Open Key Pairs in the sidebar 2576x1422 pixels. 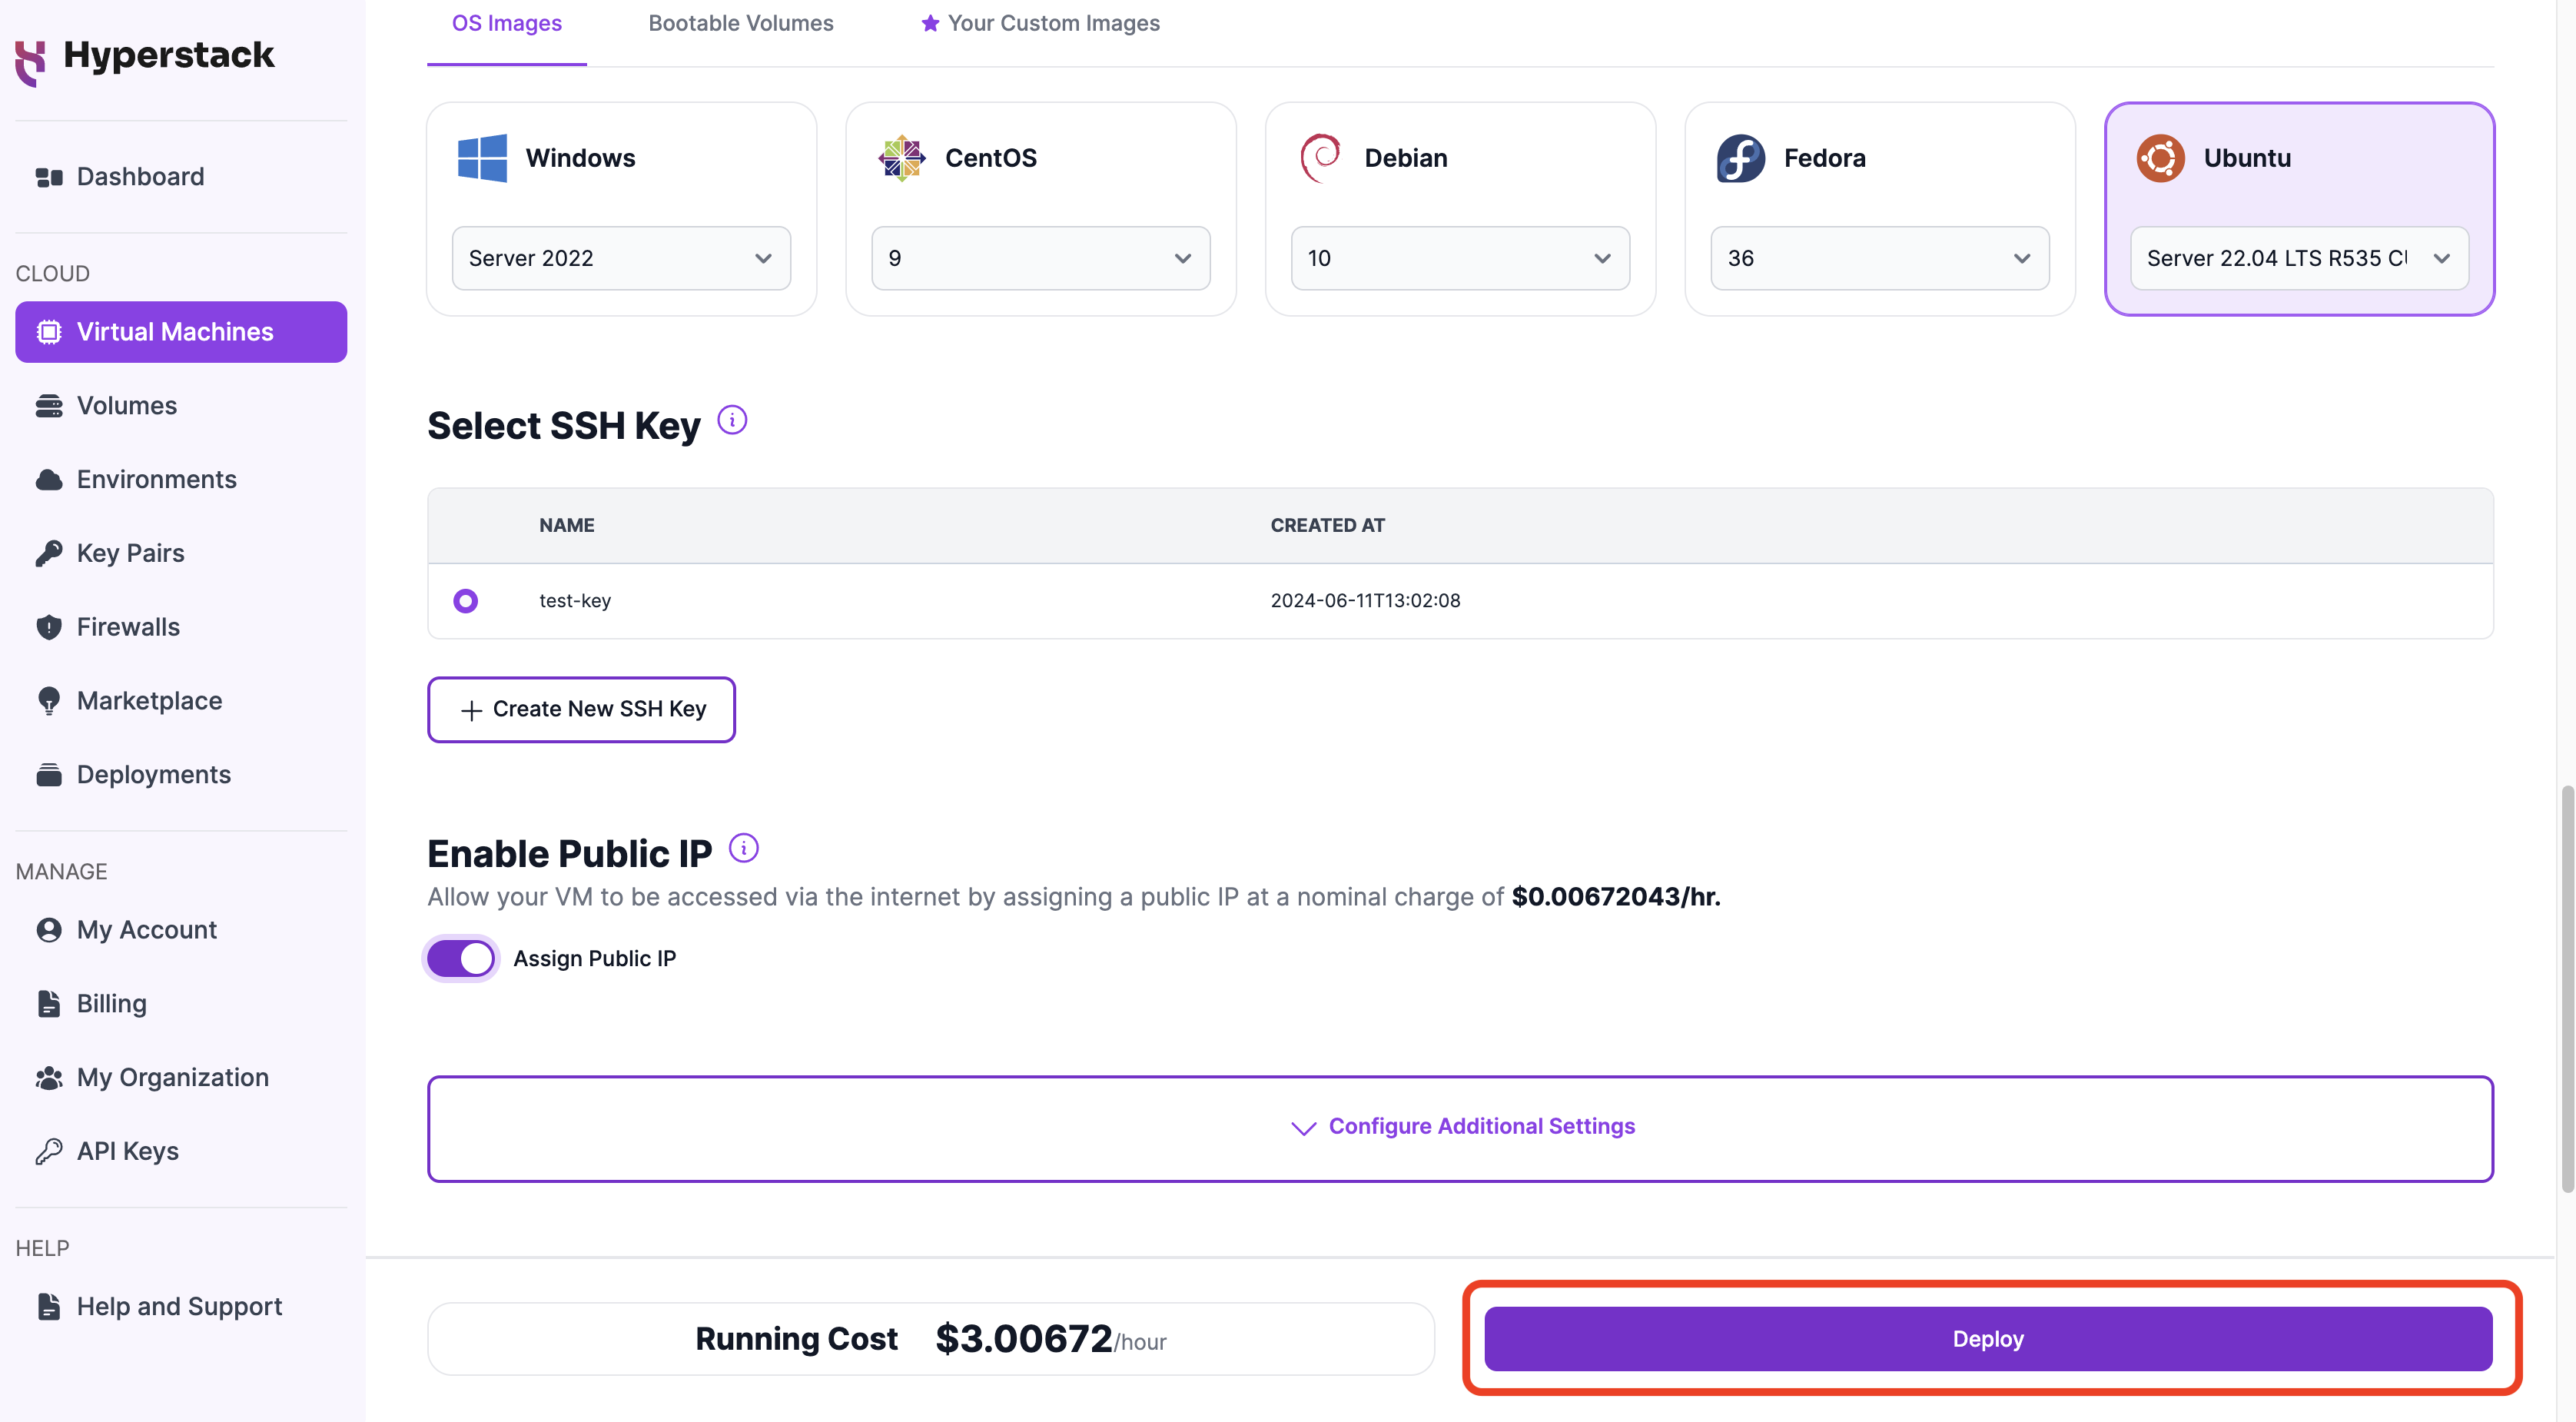click(181, 554)
